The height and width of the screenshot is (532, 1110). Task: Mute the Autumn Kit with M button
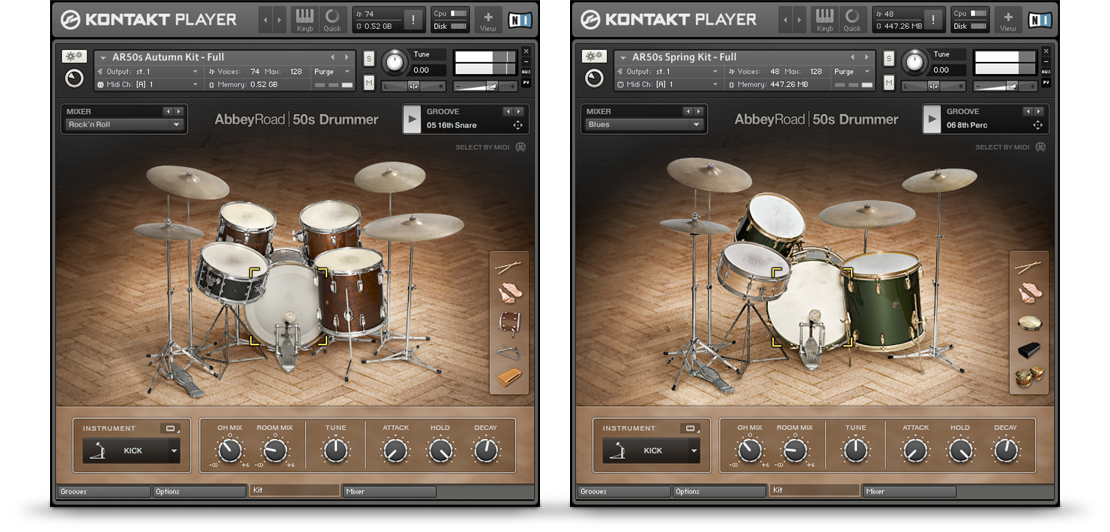[x=369, y=83]
